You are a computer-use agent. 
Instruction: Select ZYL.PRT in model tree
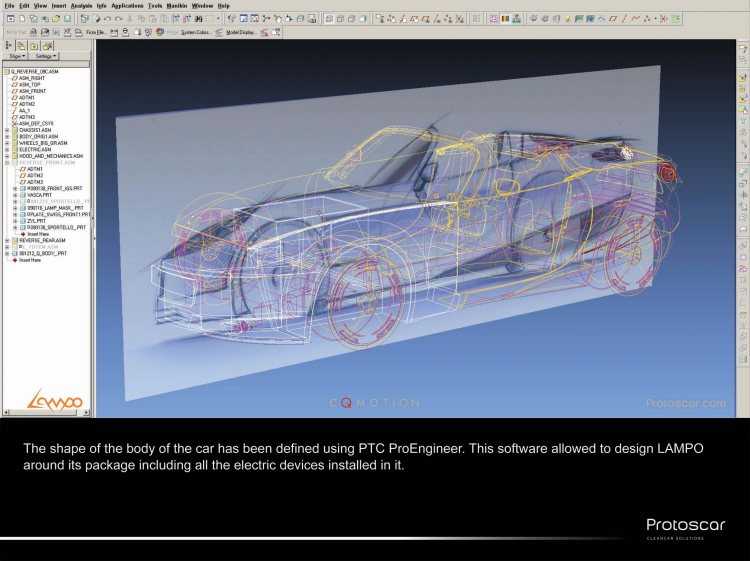[33, 221]
